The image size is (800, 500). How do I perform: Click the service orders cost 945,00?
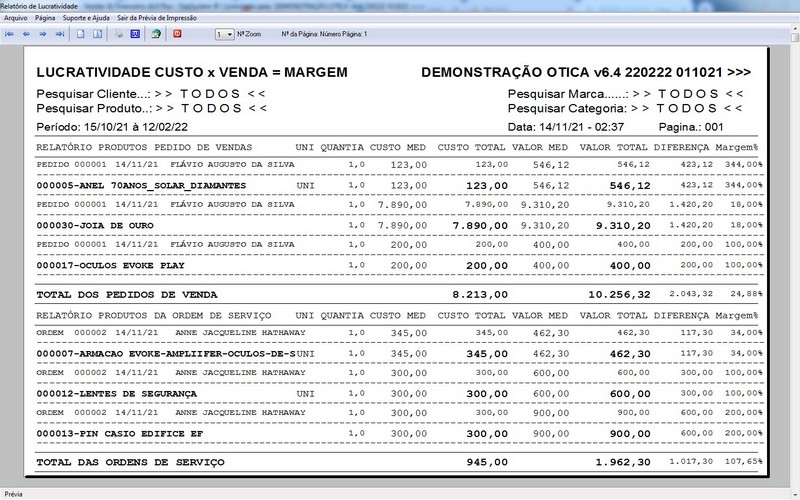487,462
